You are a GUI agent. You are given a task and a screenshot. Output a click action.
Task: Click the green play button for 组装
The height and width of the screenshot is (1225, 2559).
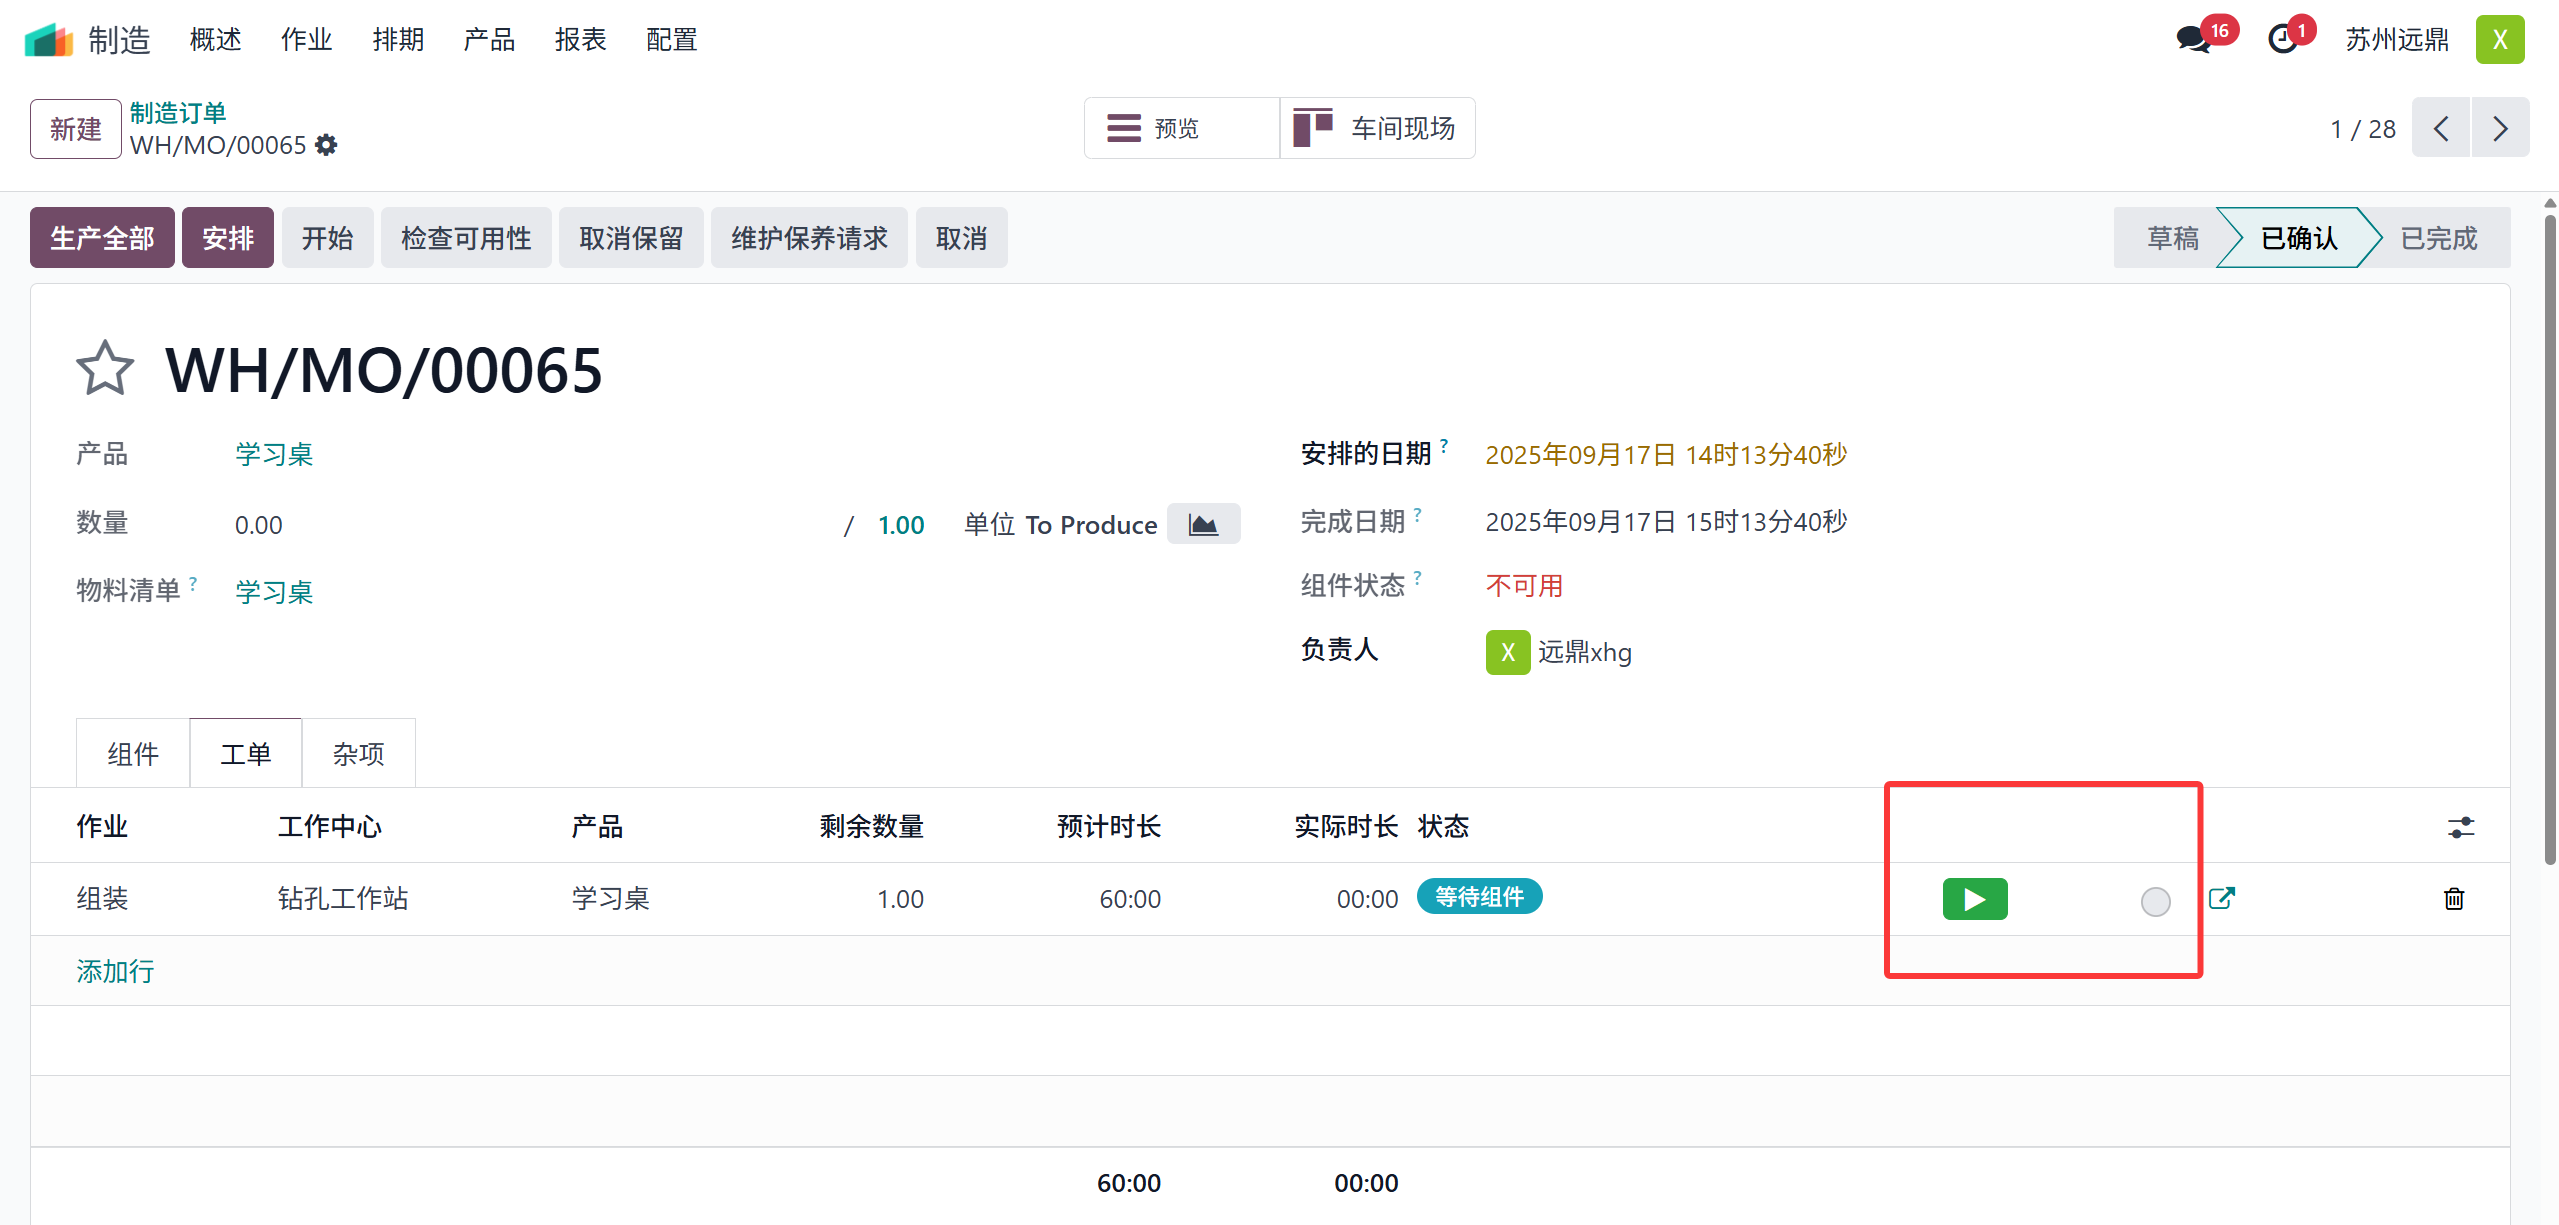[x=1974, y=898]
